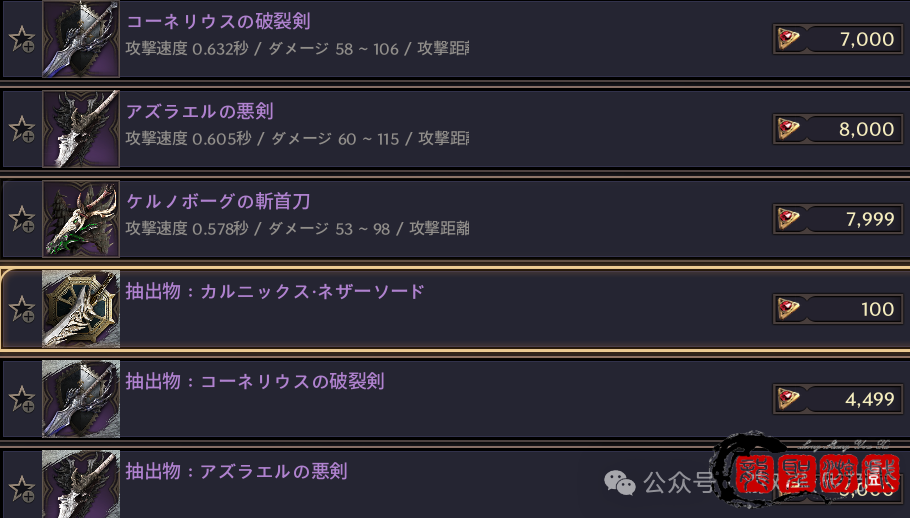Screen dimensions: 910x518
Task: Click the gem currency icon beside 7,999
Action: tap(790, 219)
